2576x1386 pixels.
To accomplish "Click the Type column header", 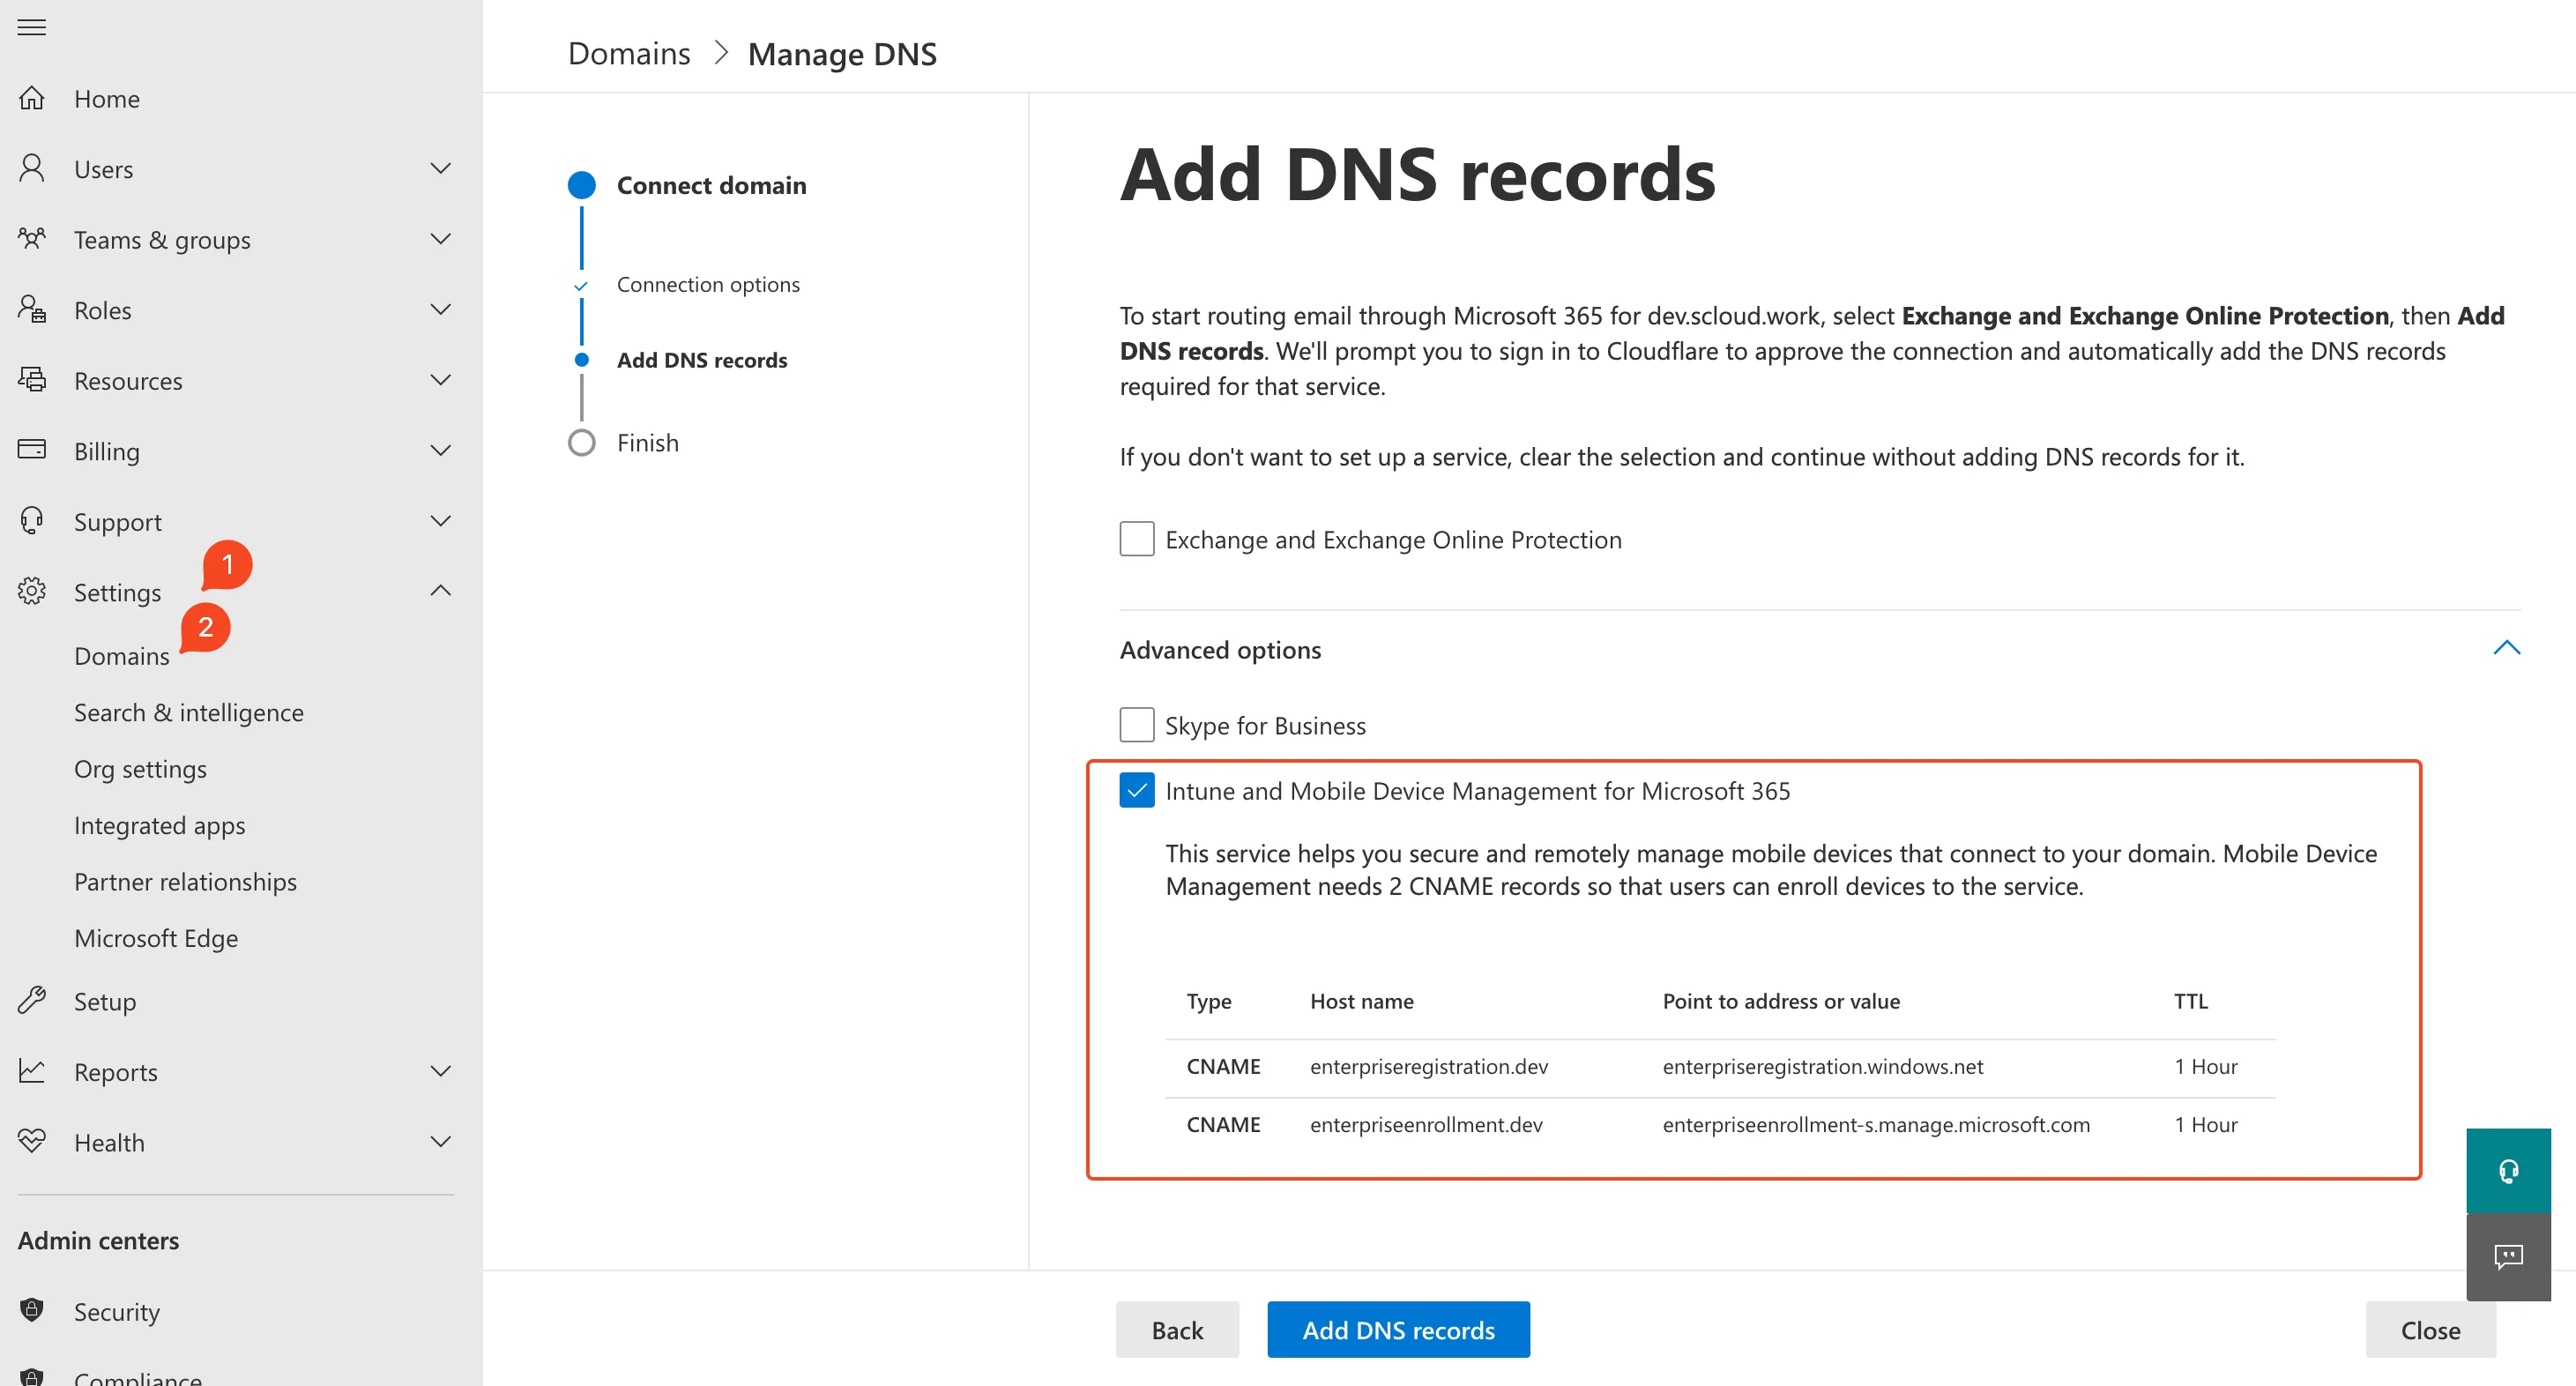I will (1209, 1001).
